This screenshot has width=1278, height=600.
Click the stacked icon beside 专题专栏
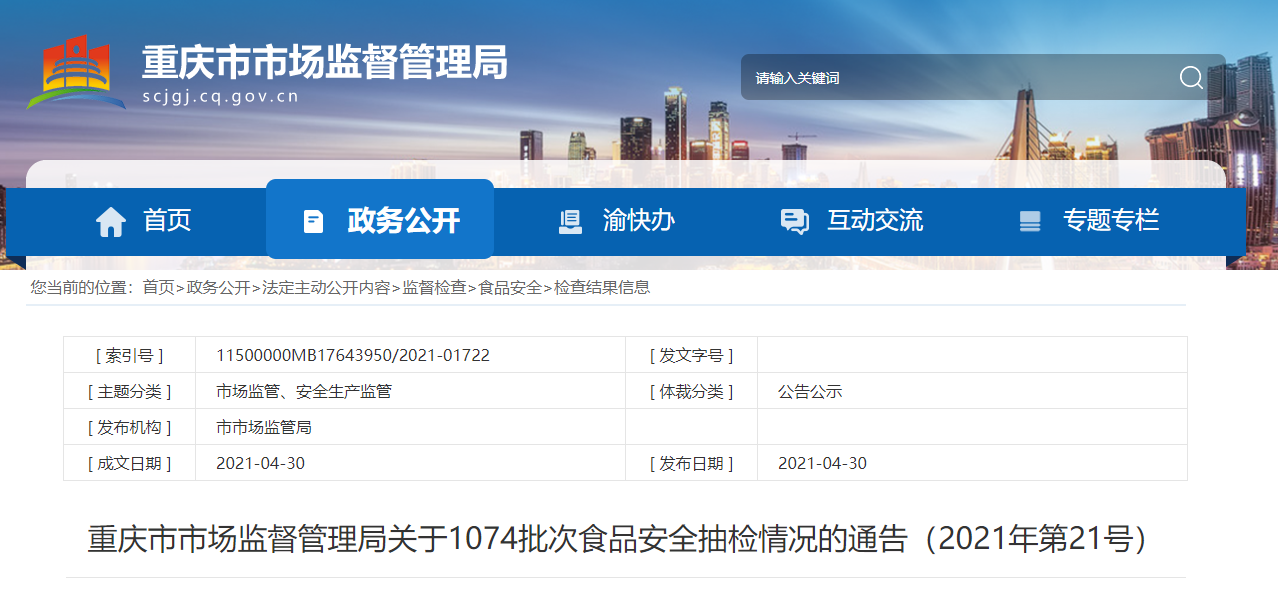(1030, 221)
